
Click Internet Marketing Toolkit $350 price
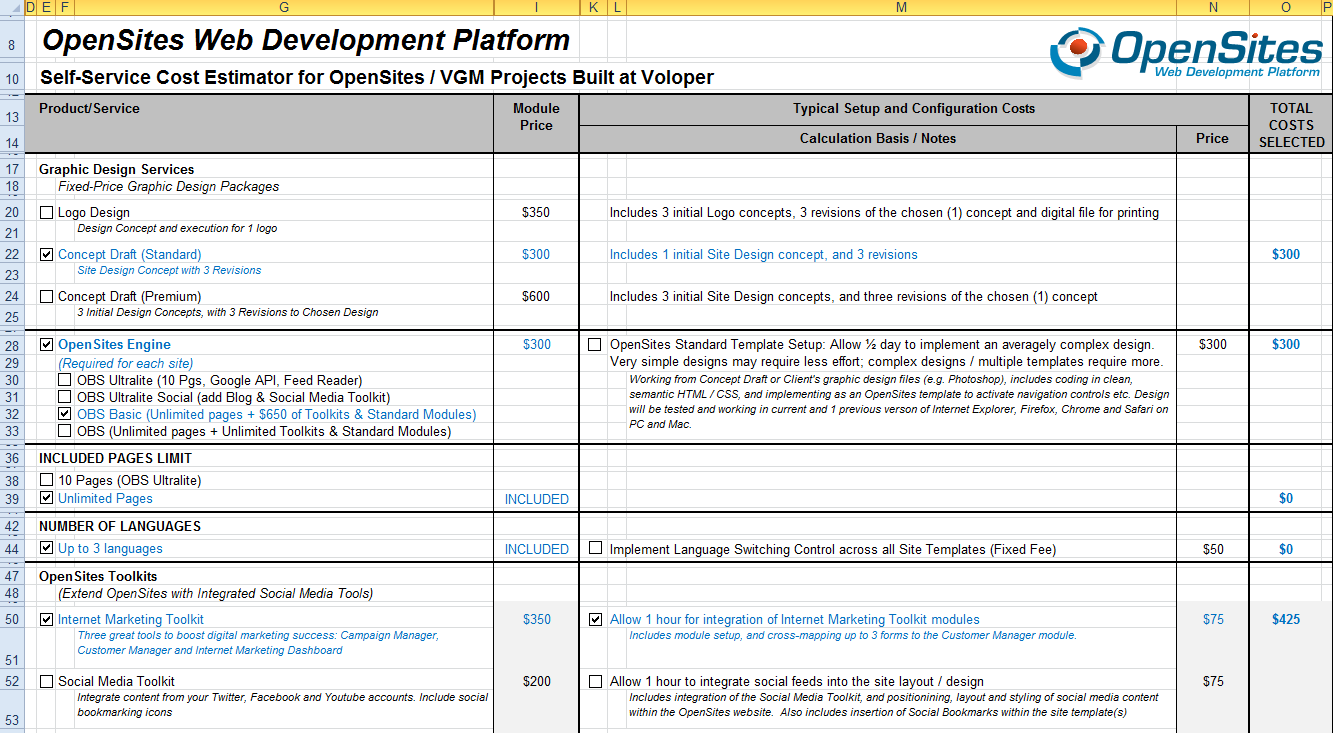click(x=536, y=620)
